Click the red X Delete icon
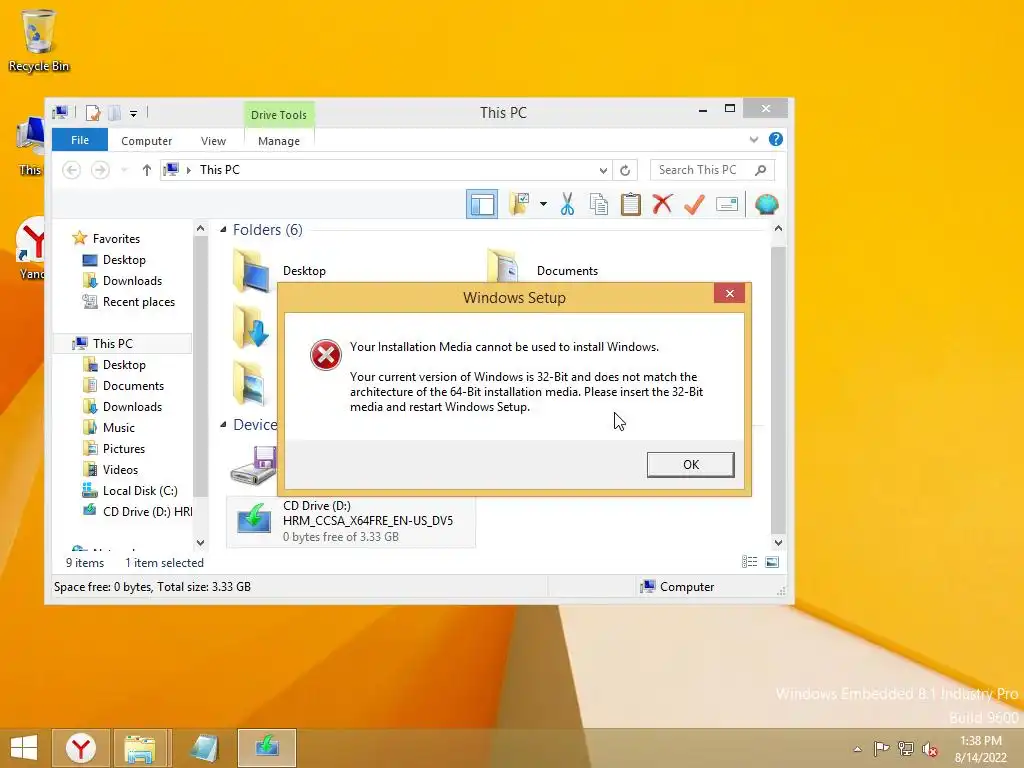 pyautogui.click(x=662, y=204)
